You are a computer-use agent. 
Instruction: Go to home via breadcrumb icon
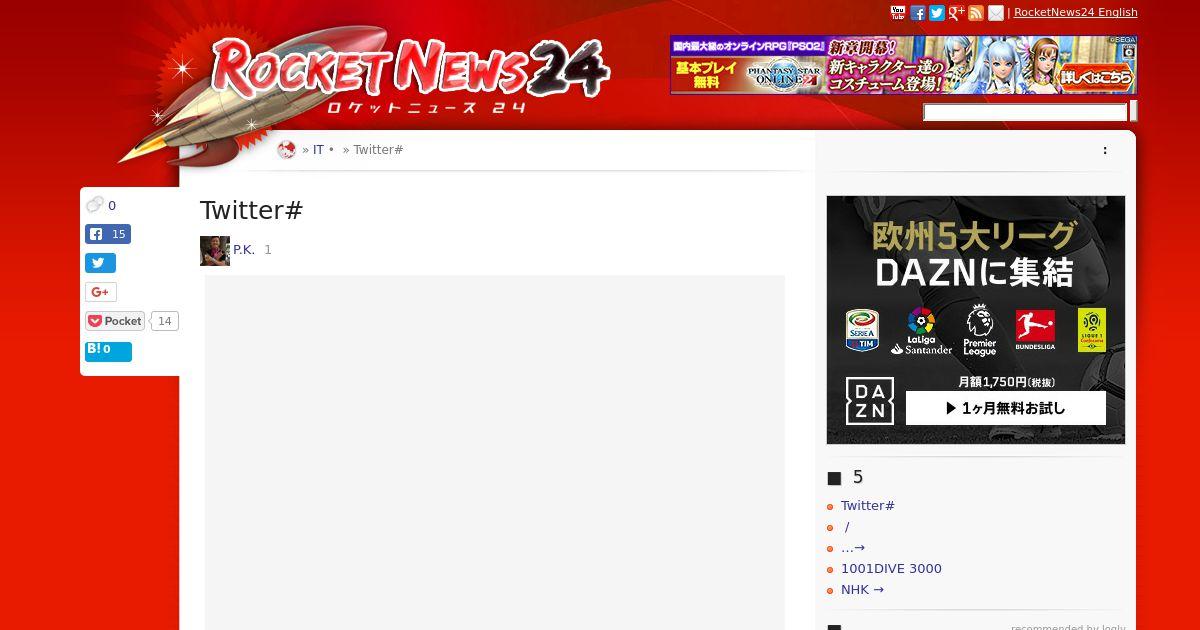tap(287, 150)
